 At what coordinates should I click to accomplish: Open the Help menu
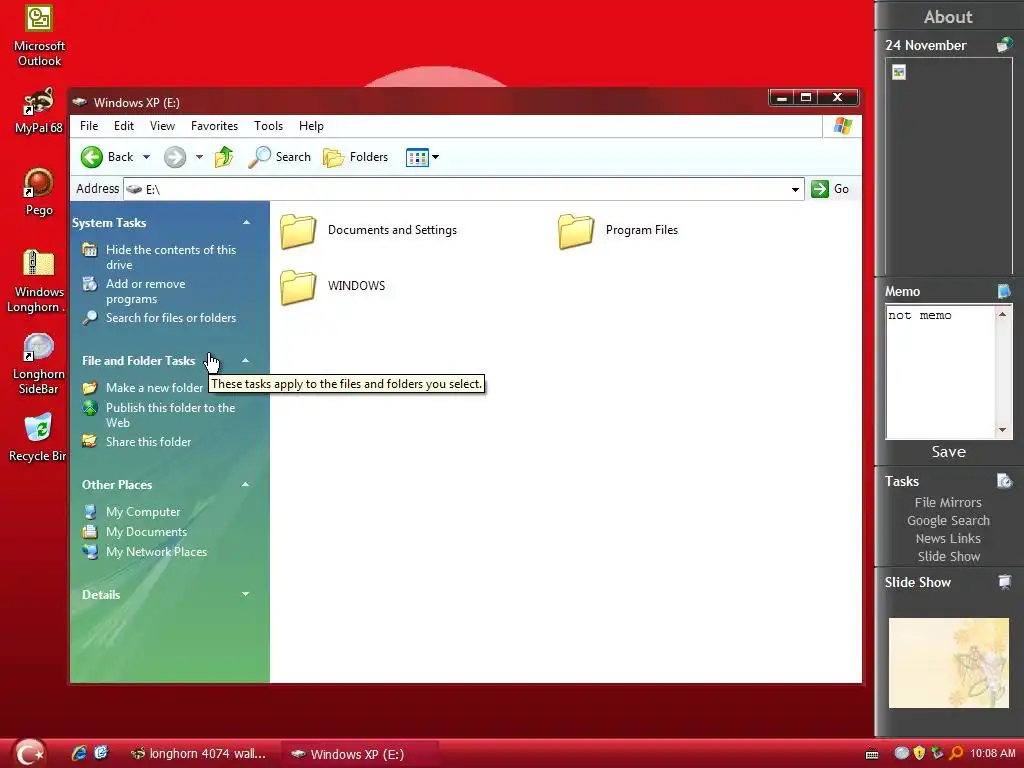(x=311, y=126)
